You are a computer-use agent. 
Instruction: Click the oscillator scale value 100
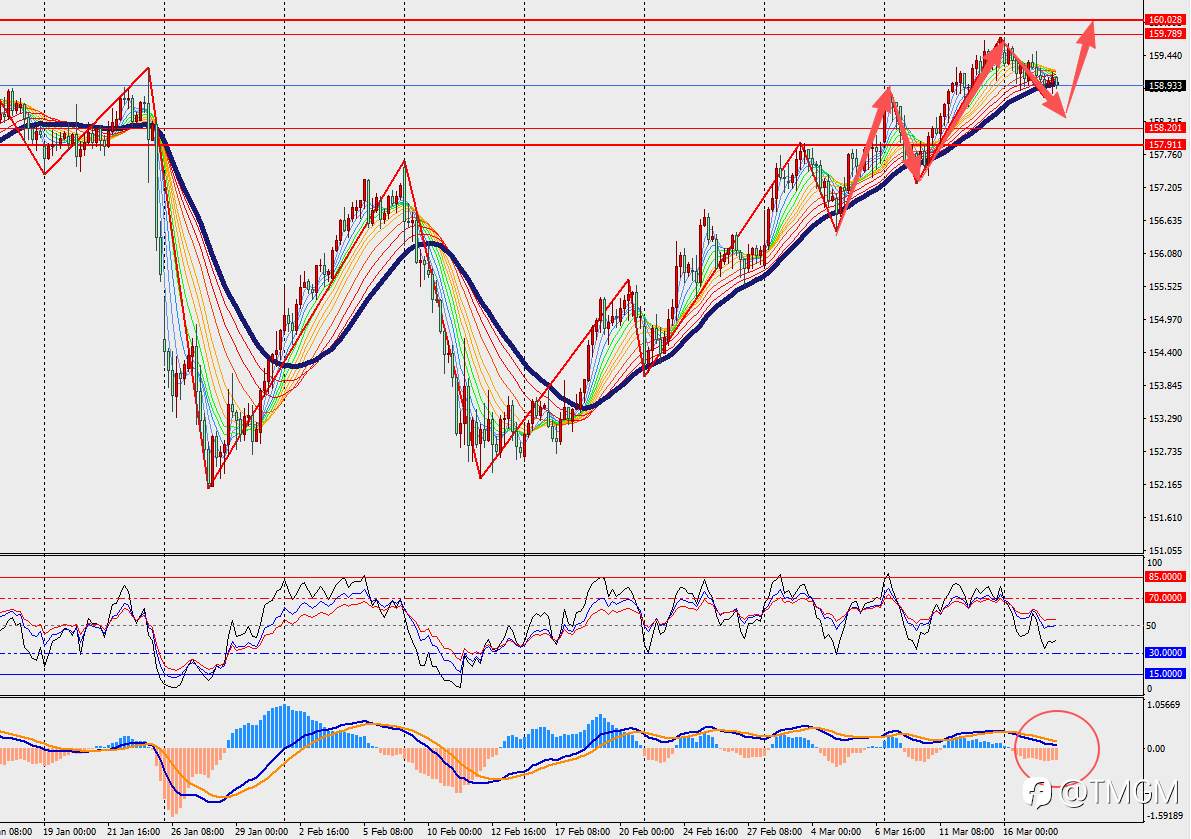pos(1154,563)
